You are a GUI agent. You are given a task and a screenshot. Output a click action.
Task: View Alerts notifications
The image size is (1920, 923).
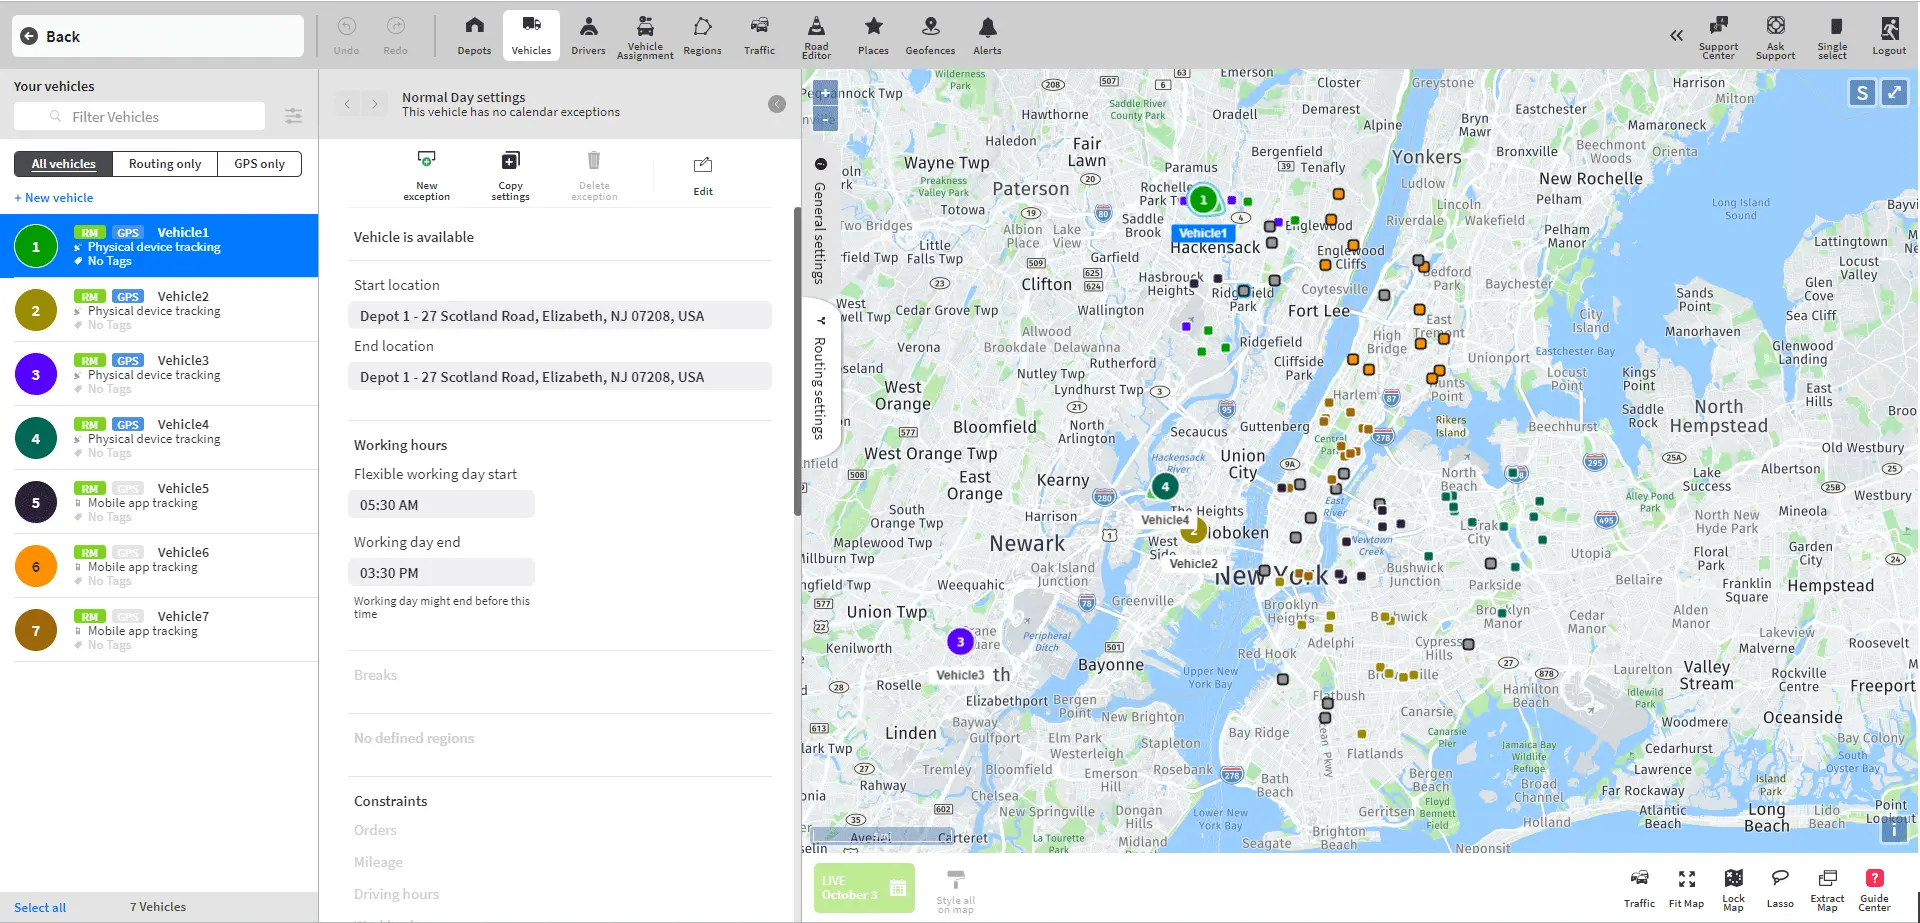[987, 35]
